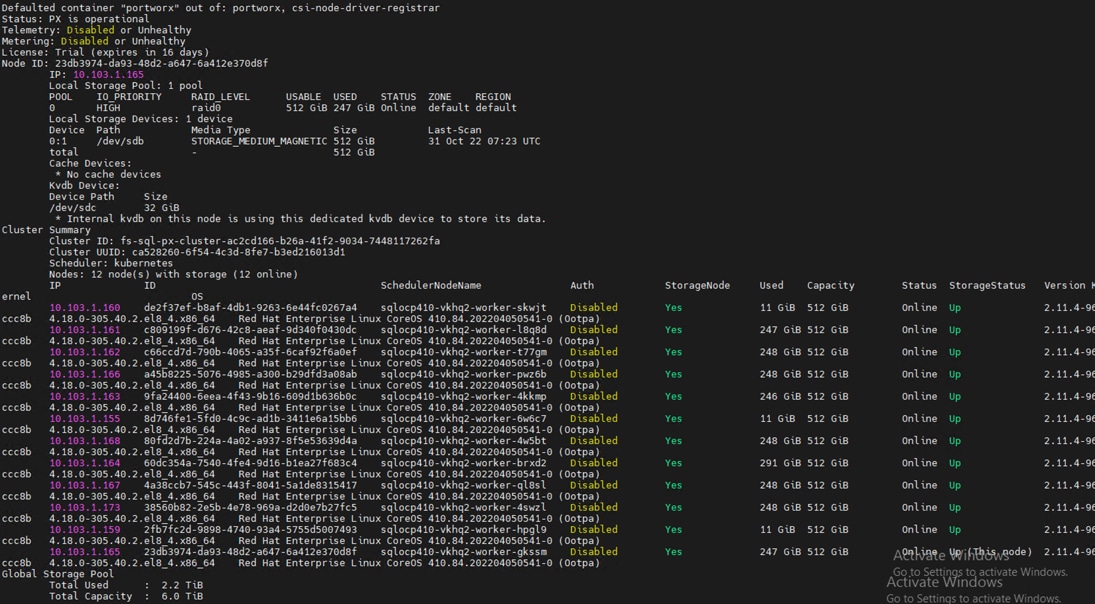This screenshot has height=604, width=1095.
Task: Click the raid0 RAID level value
Action: [206, 108]
